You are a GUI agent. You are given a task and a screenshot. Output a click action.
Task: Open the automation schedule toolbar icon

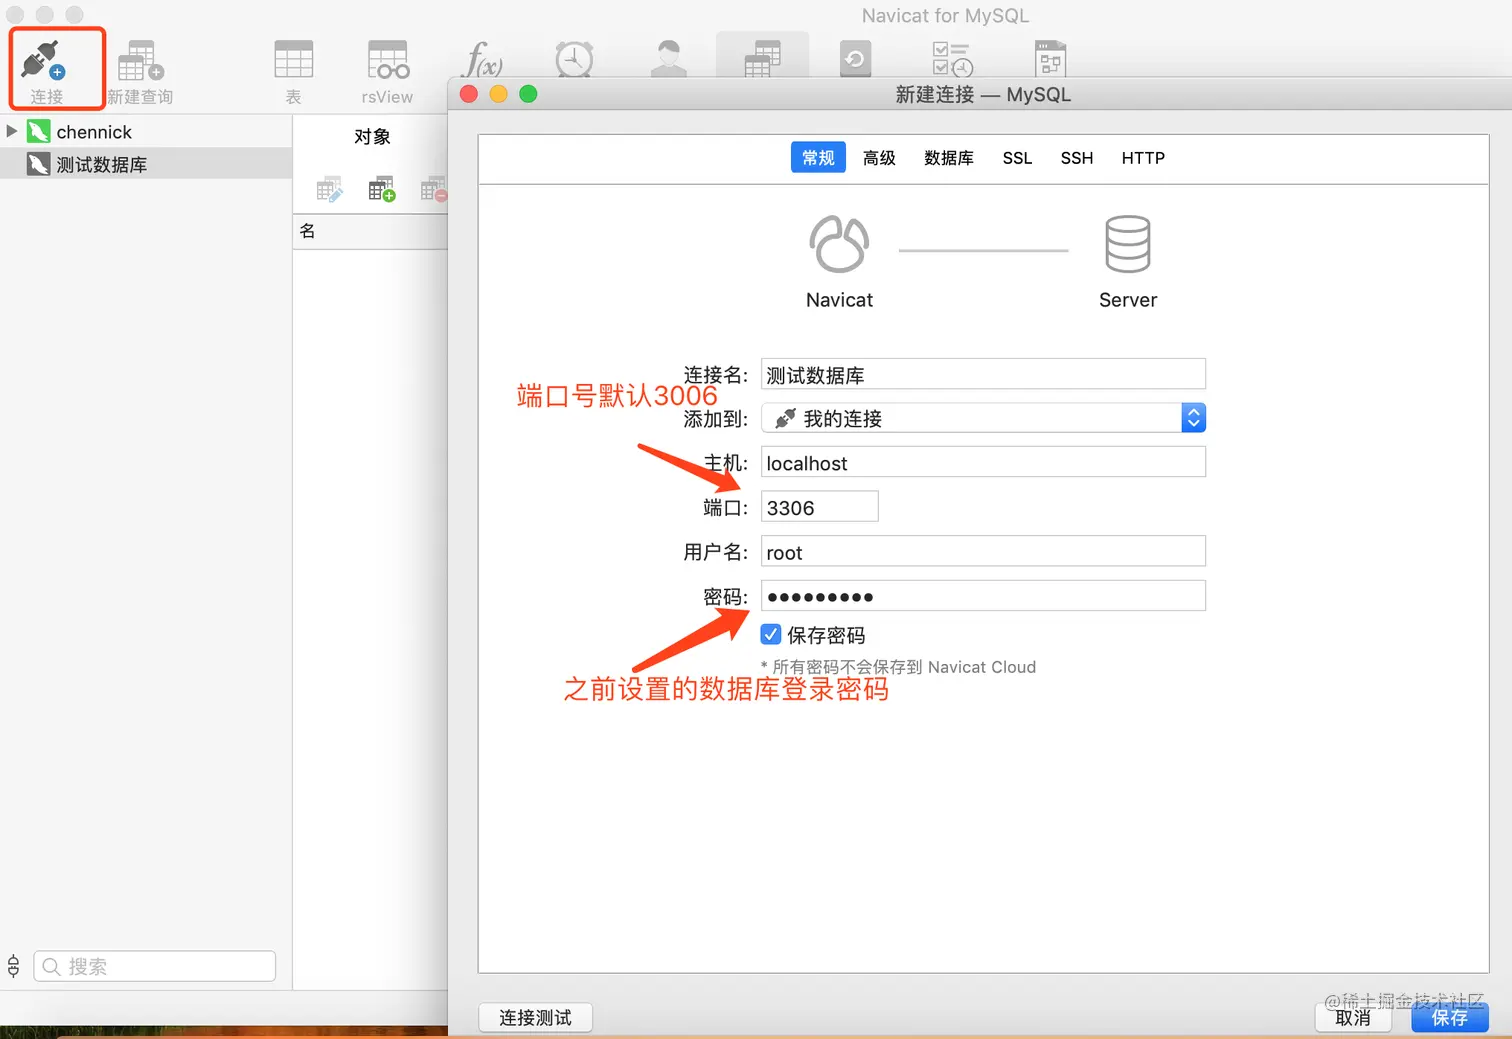[951, 59]
